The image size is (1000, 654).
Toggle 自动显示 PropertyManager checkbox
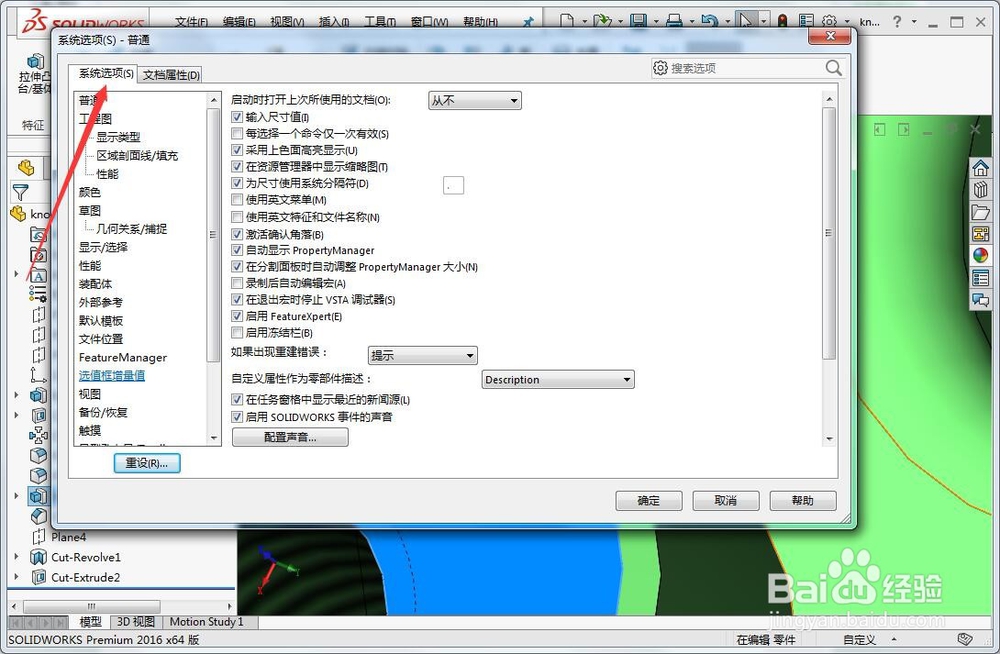coord(237,250)
